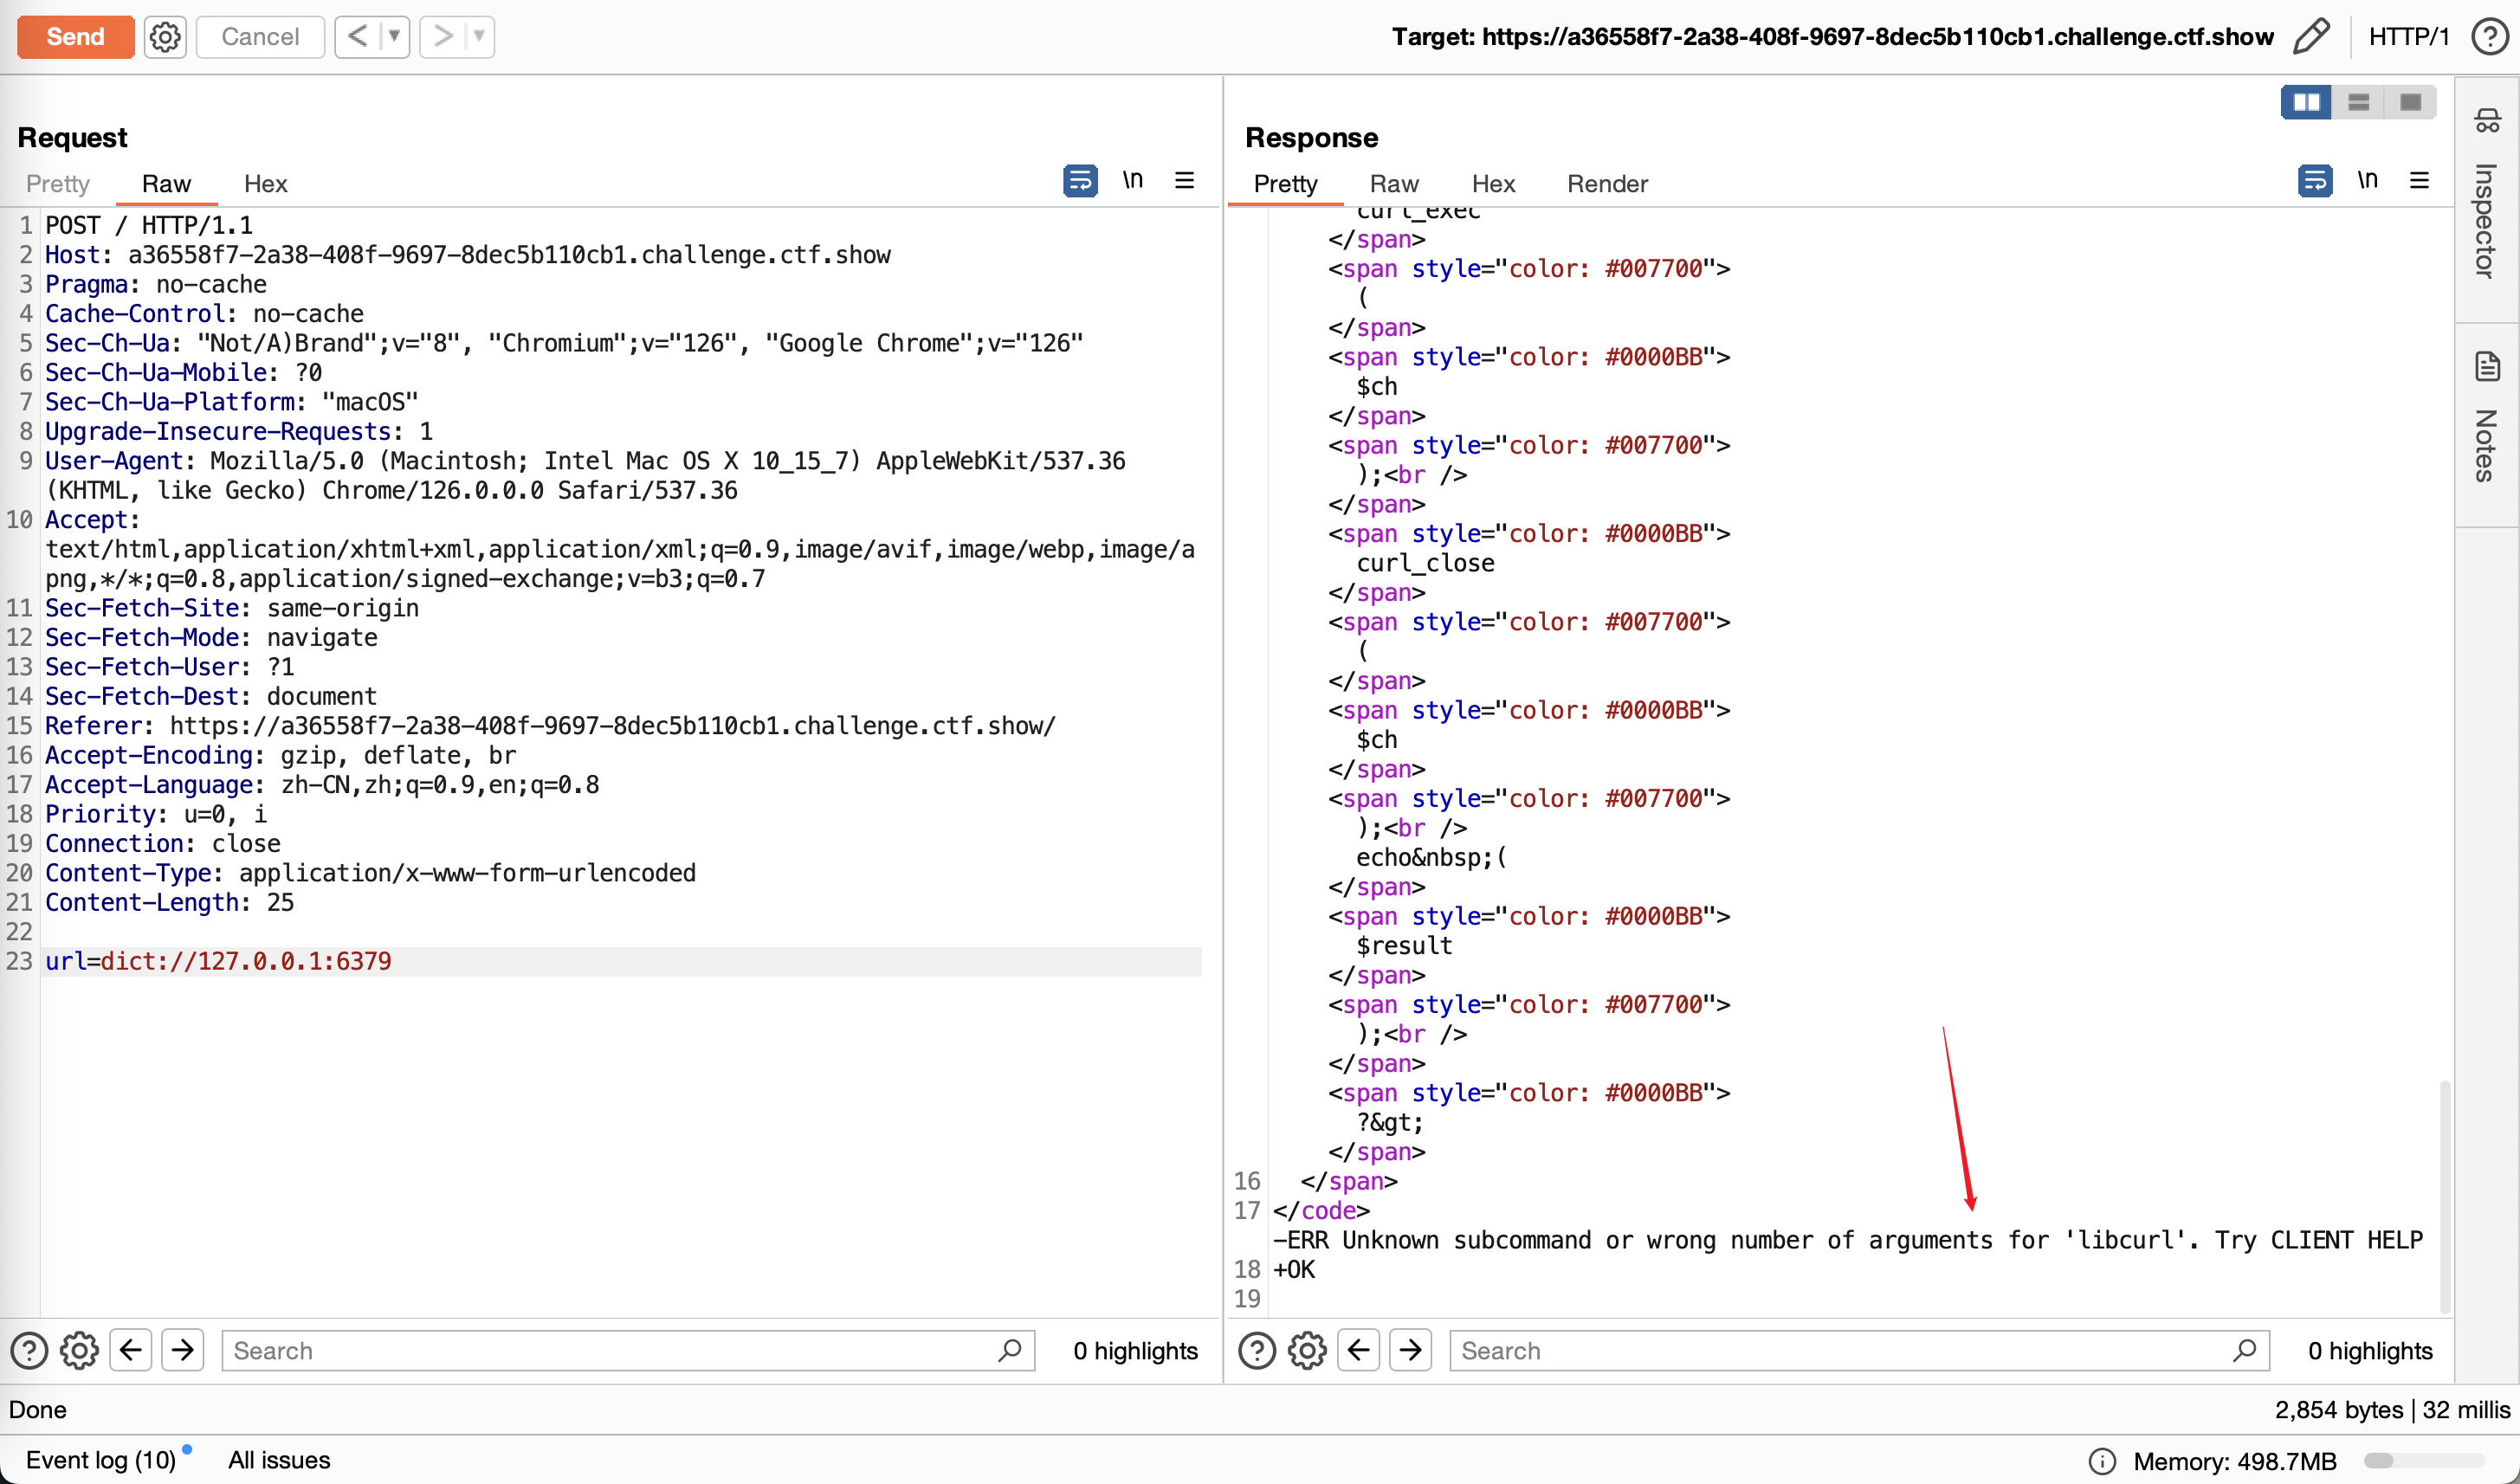Select the Response Raw tab
The image size is (2520, 1484).
[x=1394, y=184]
